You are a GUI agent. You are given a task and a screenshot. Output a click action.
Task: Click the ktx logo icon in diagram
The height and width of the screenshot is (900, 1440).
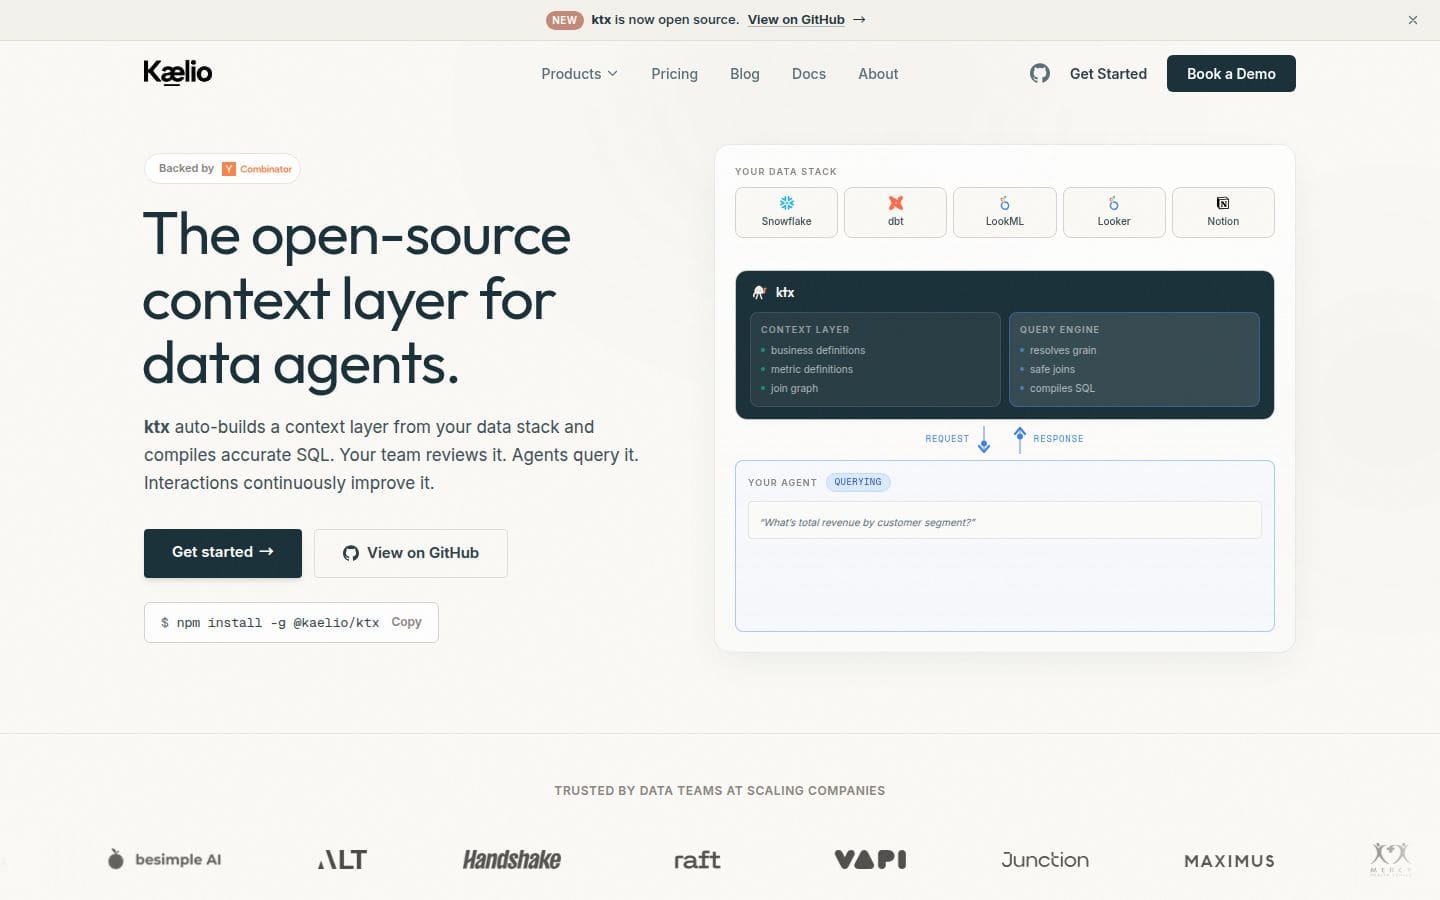759,292
